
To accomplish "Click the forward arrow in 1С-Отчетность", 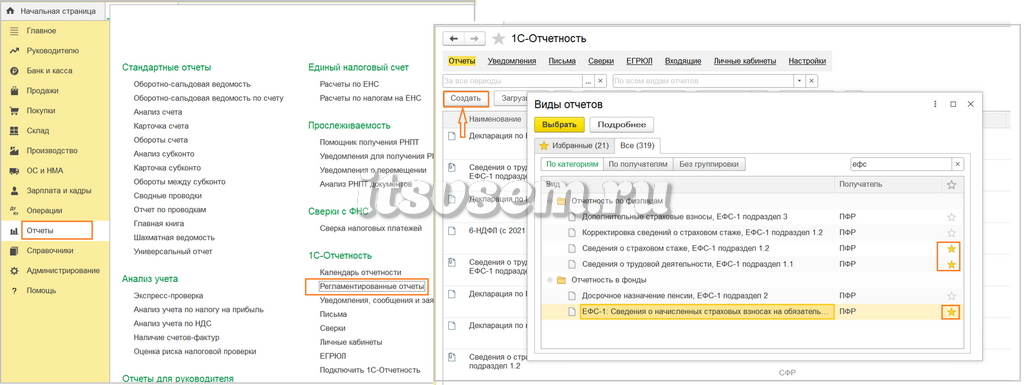I will 475,38.
